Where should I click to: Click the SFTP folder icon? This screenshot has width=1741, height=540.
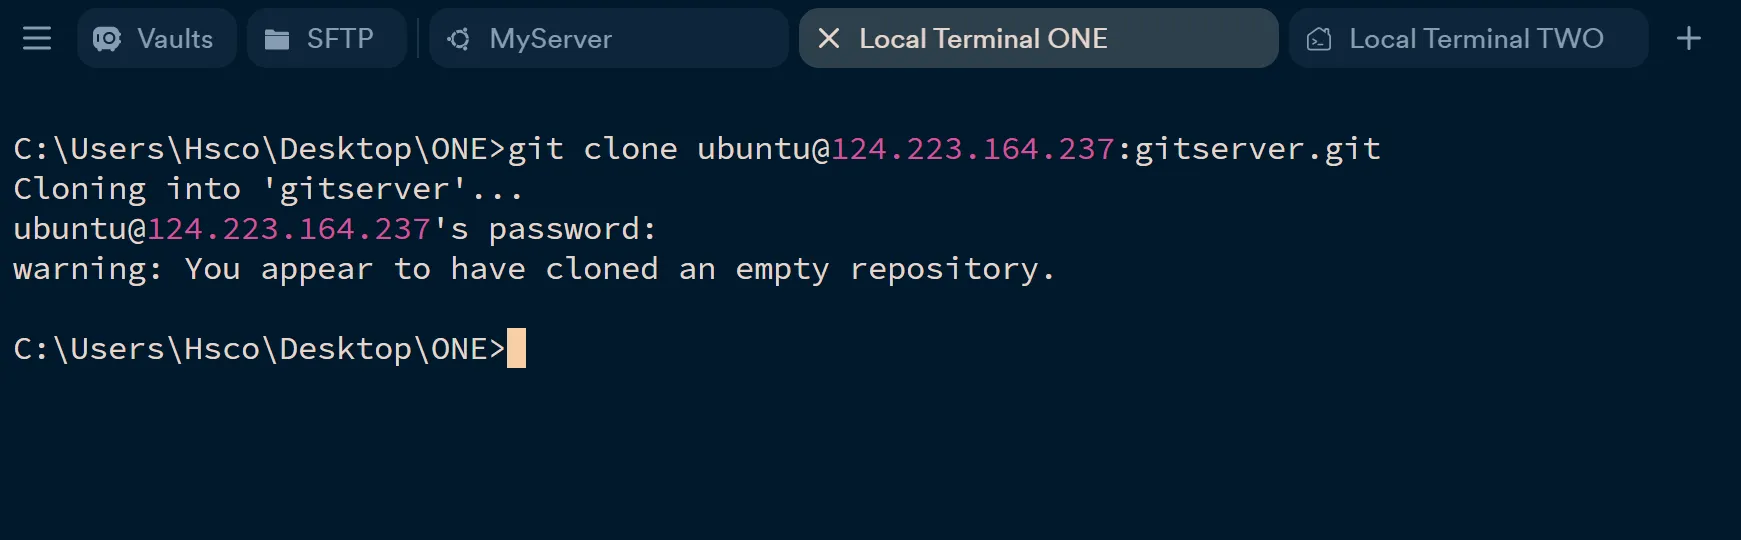pos(277,39)
